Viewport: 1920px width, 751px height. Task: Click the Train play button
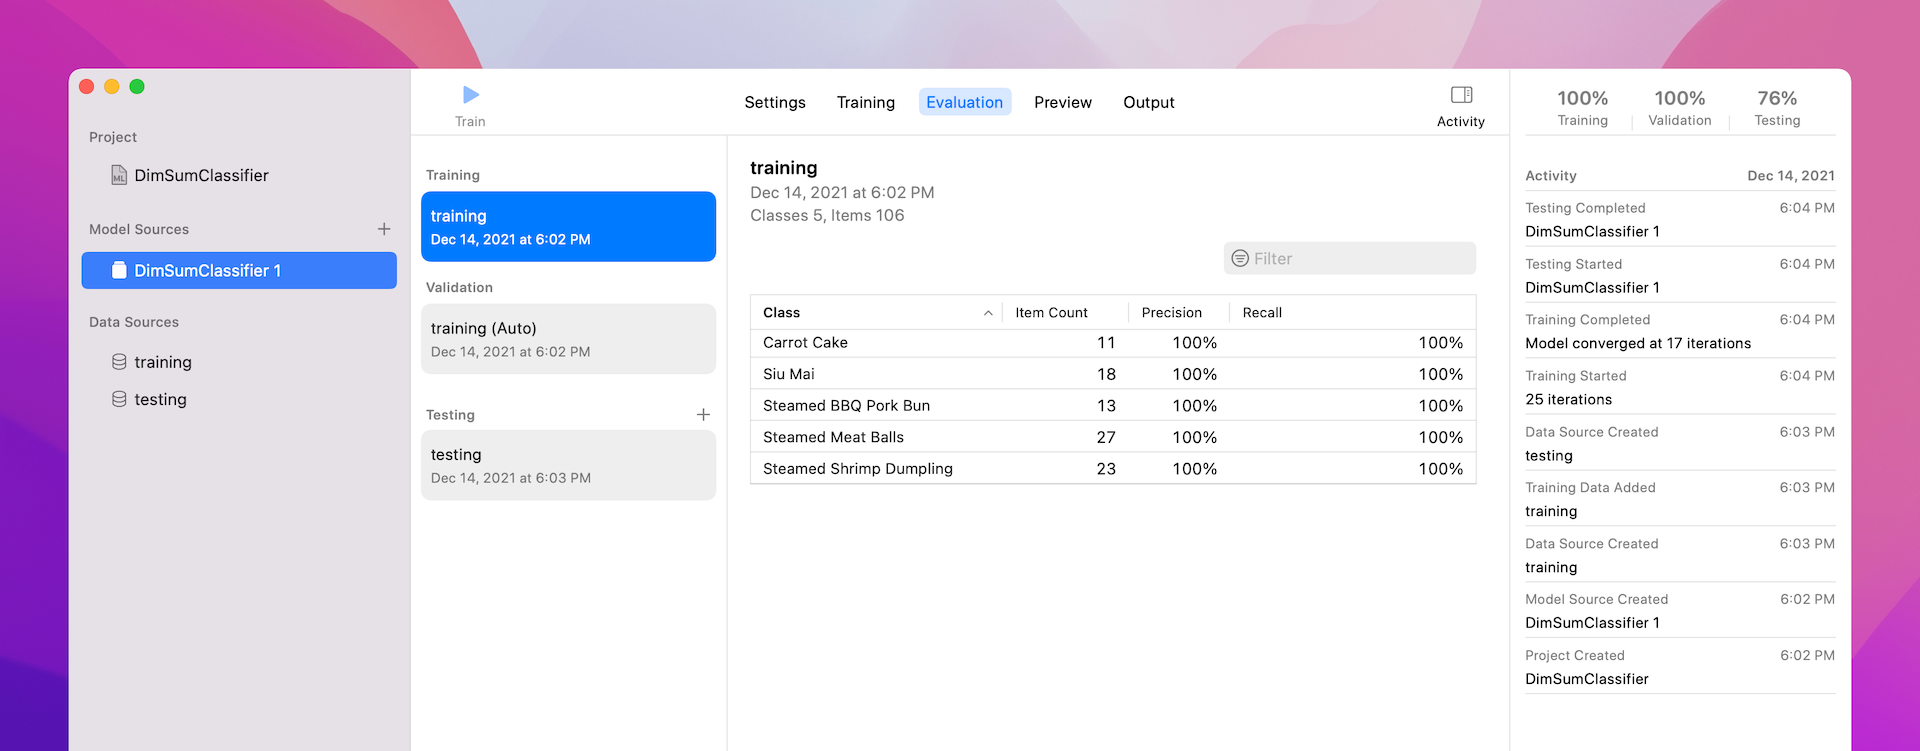470,96
